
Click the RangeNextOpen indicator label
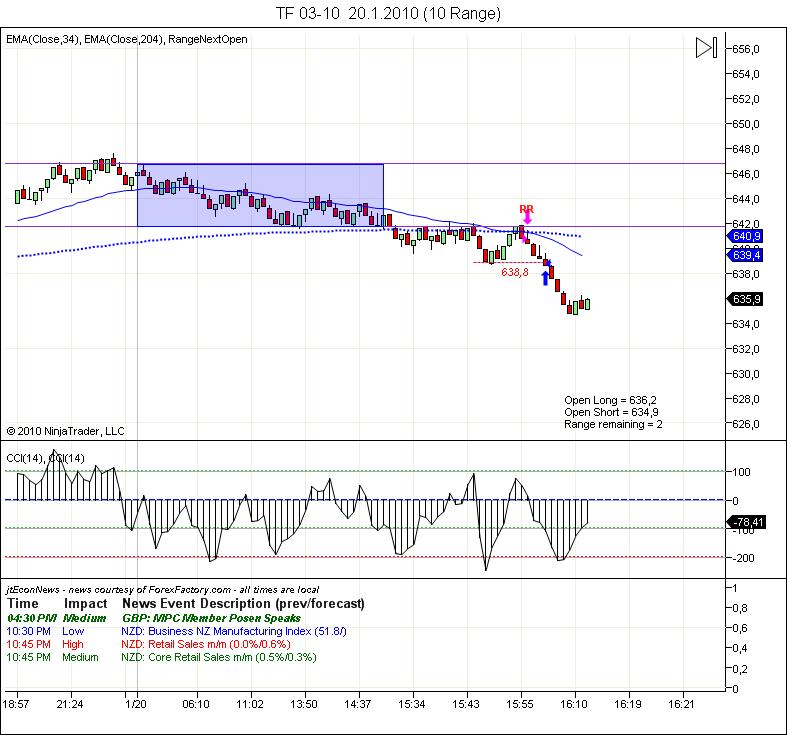207,39
